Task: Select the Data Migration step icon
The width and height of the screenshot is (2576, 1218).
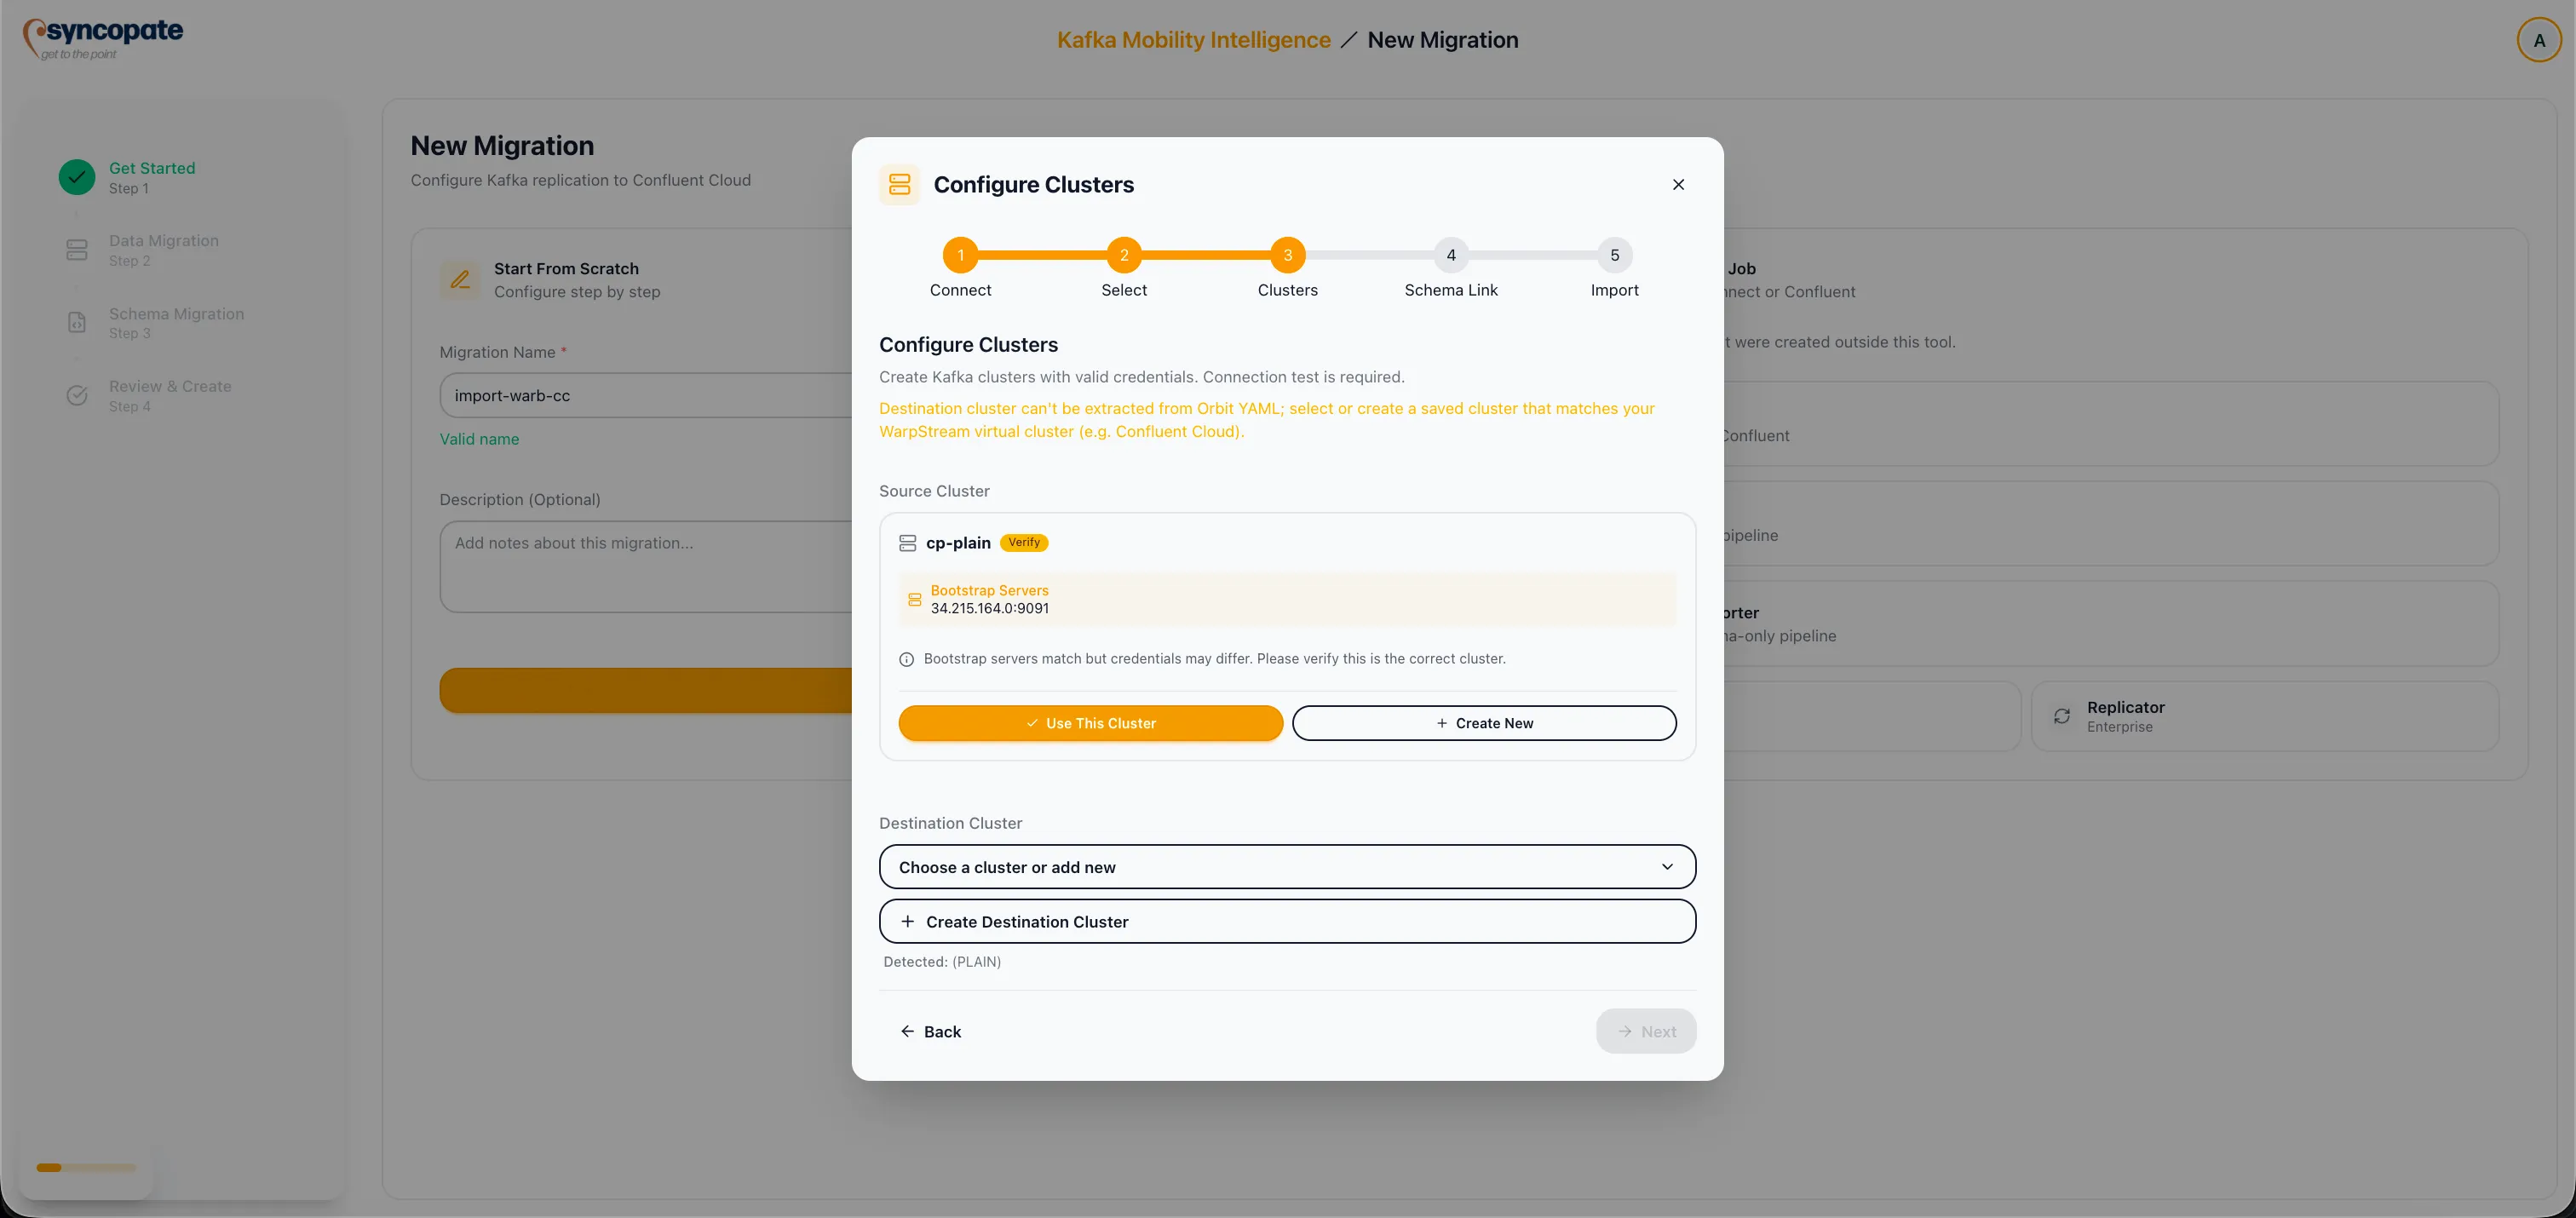Action: click(77, 249)
